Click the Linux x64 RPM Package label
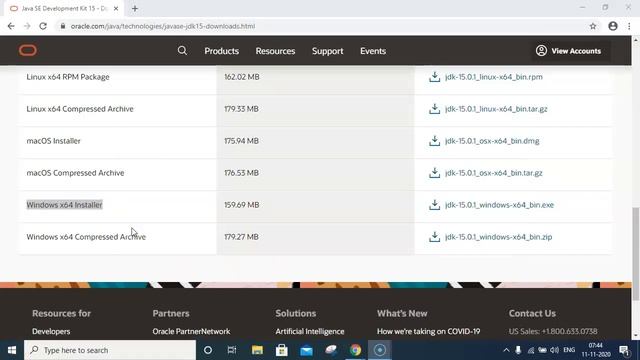Image resolution: width=640 pixels, height=360 pixels. tap(68, 77)
